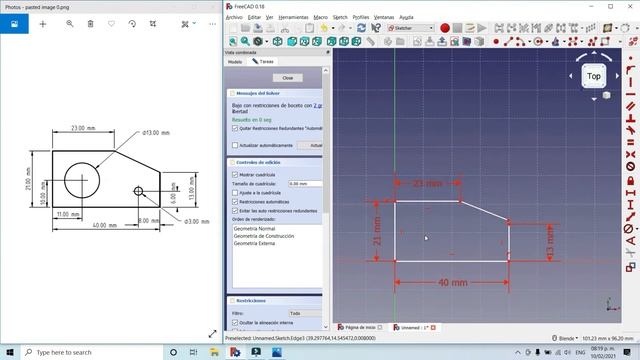Toggle Ocultar la alineación interna checkbox

coord(235,322)
